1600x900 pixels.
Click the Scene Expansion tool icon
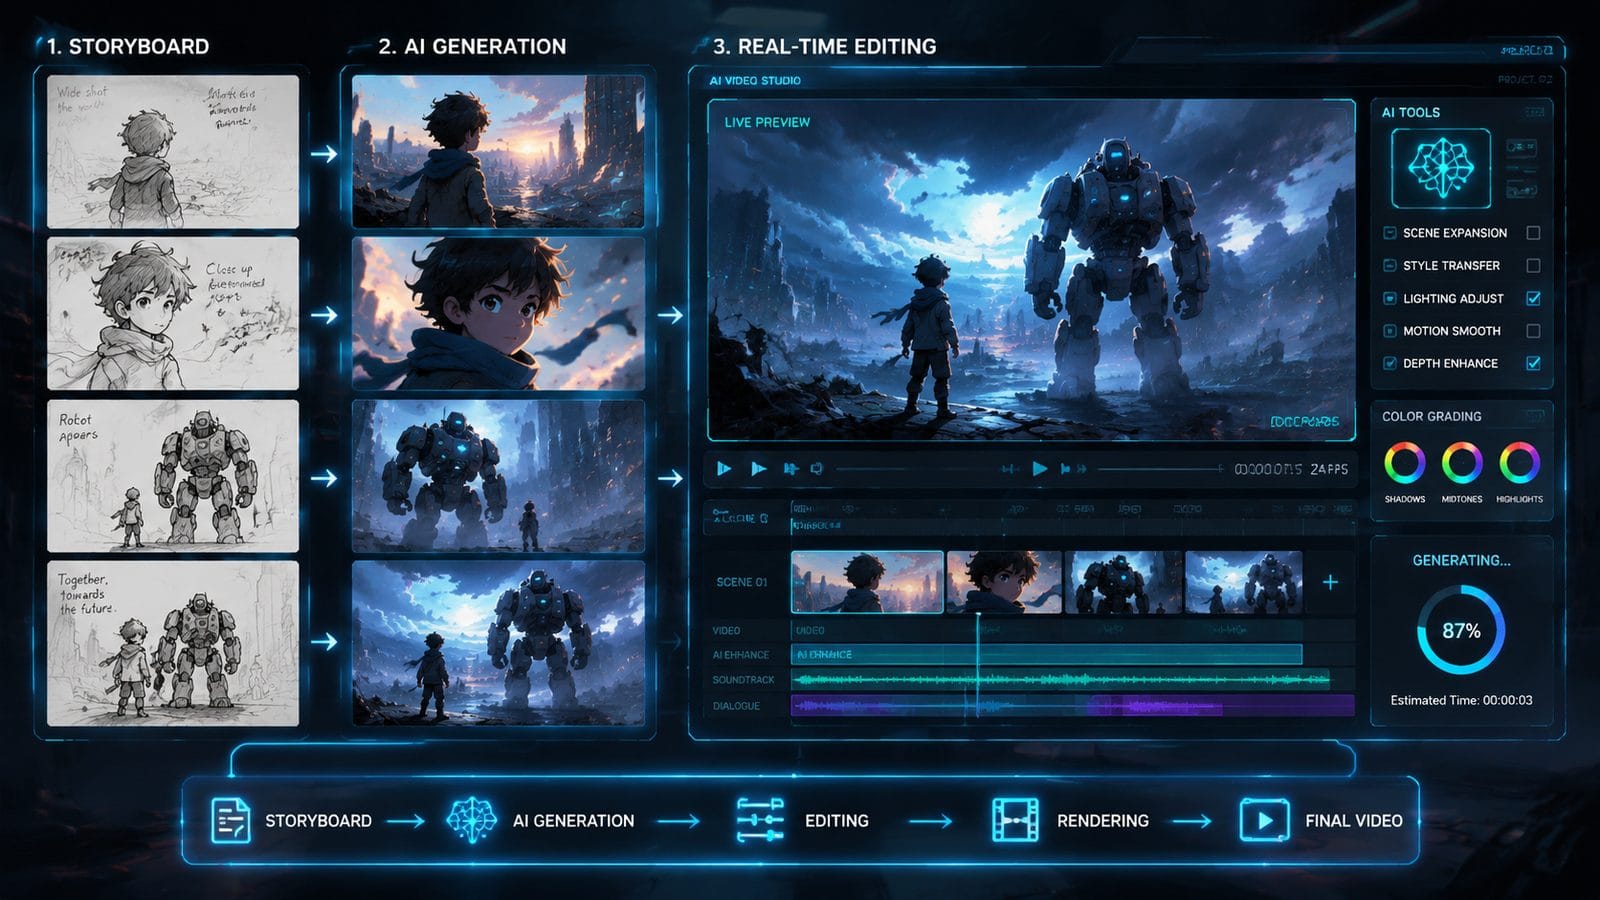[1389, 233]
